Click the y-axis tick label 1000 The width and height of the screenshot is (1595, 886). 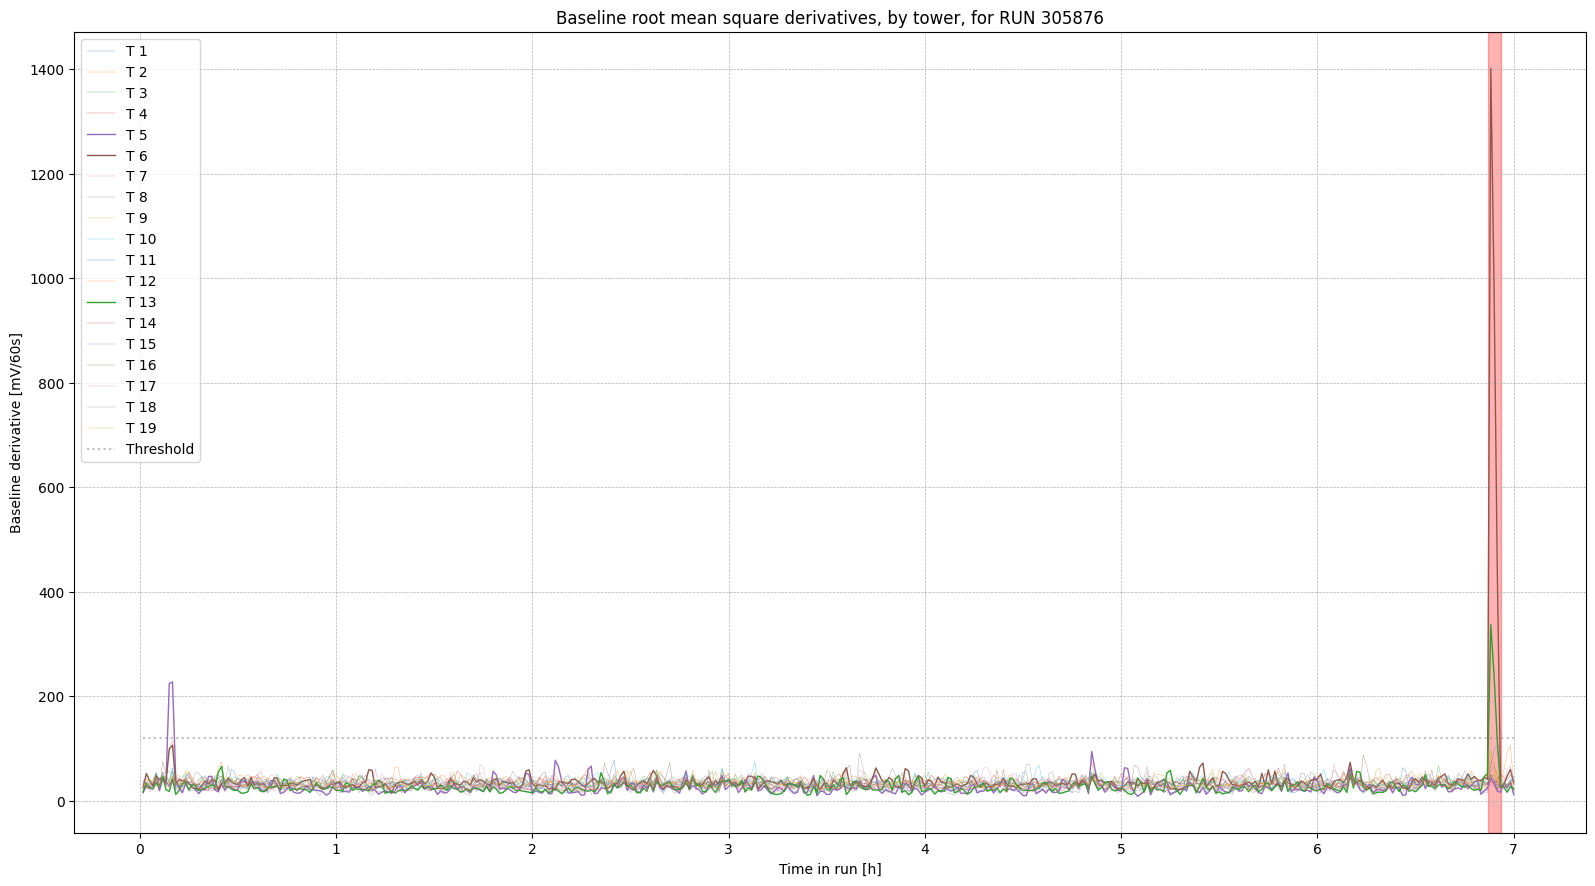[x=45, y=279]
